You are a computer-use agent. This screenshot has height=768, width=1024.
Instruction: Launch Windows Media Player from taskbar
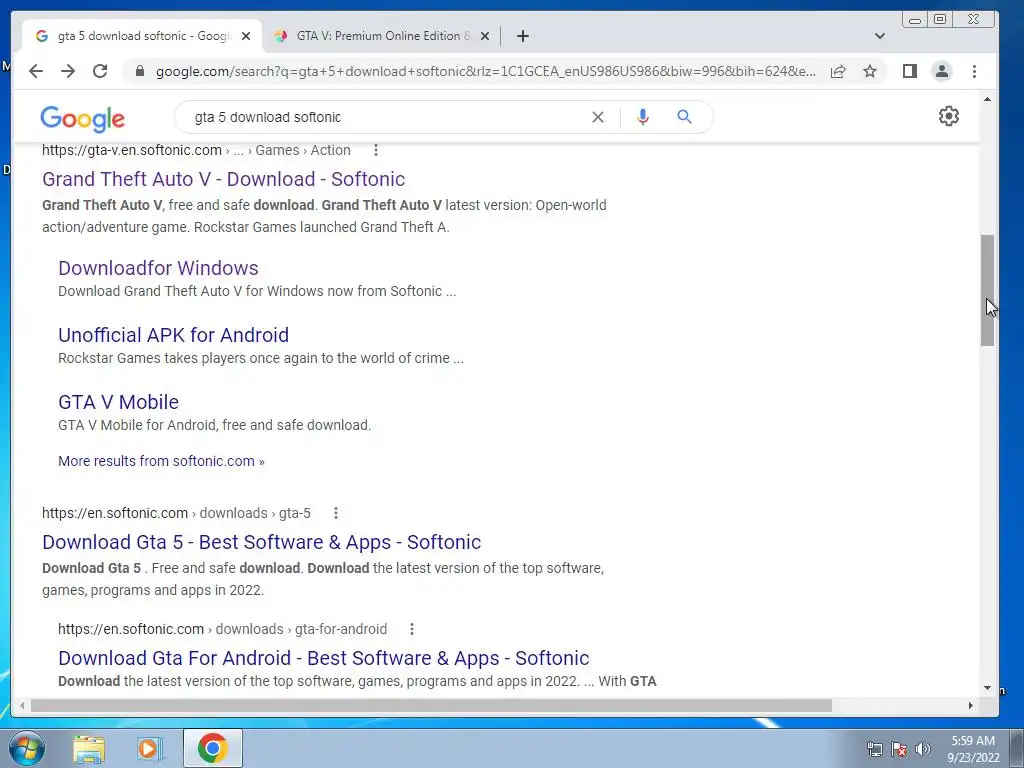[x=150, y=748]
